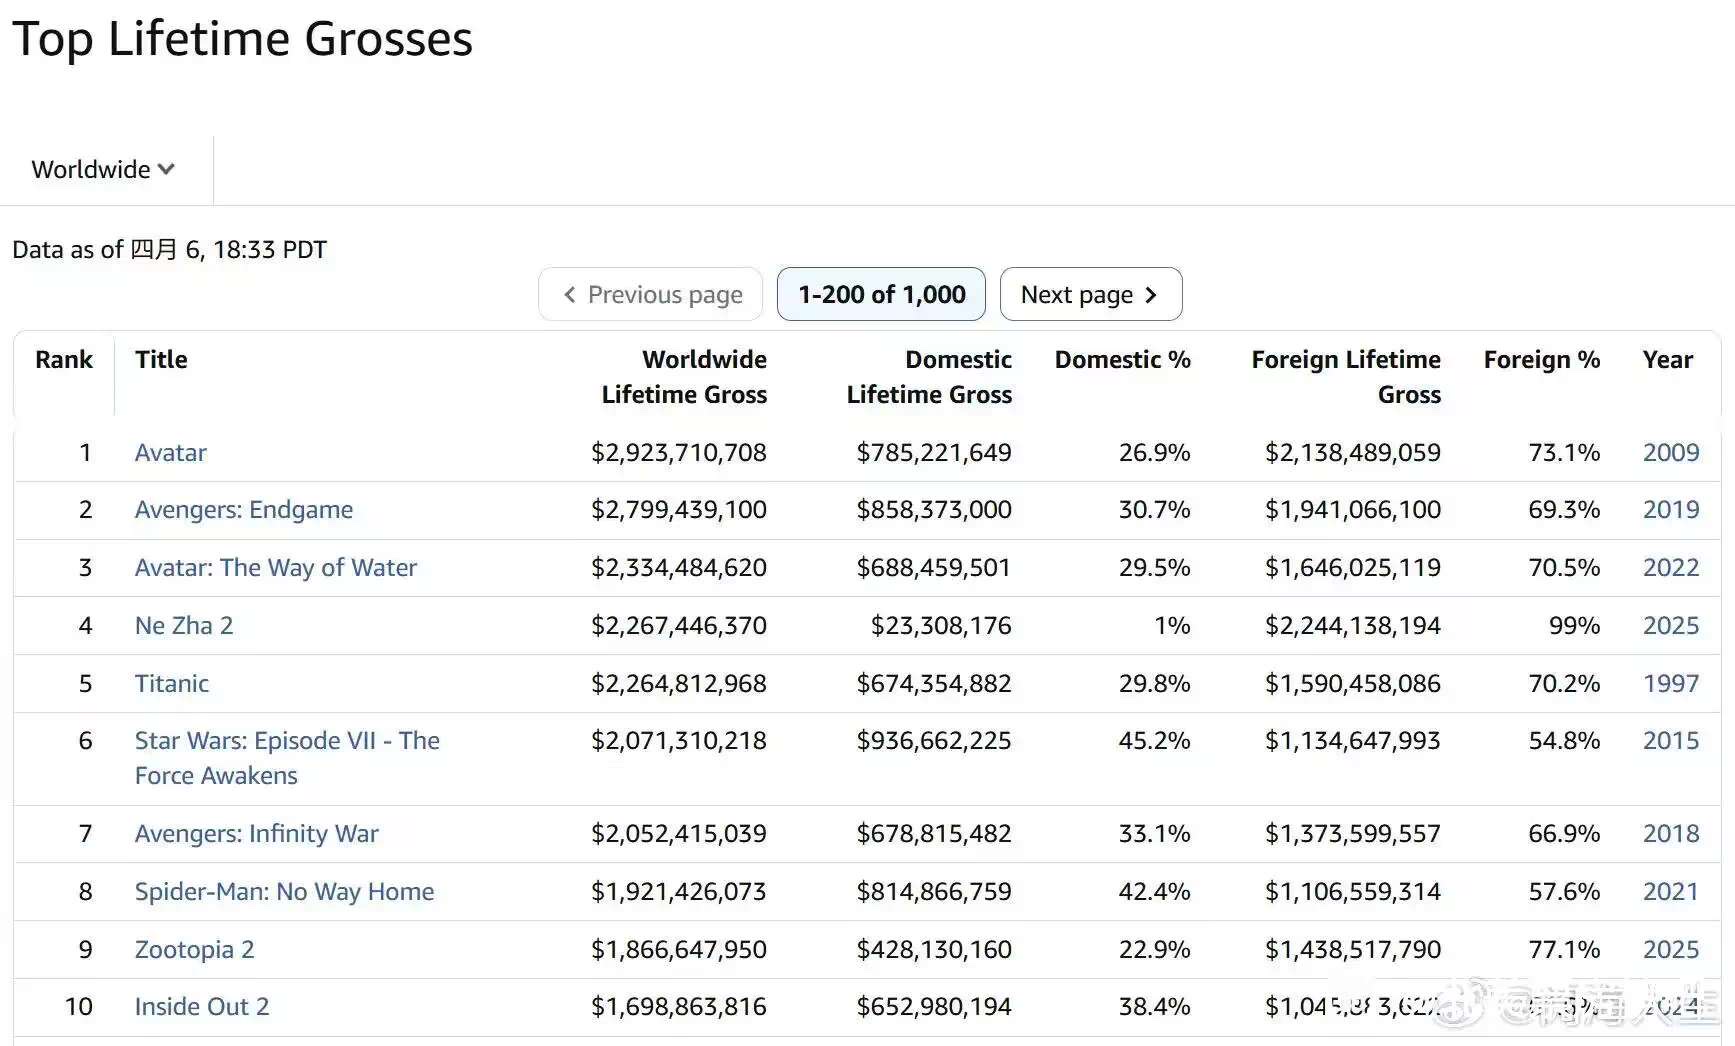This screenshot has width=1735, height=1046.
Task: Open Spider-Man: No Way Home link
Action: (x=285, y=892)
